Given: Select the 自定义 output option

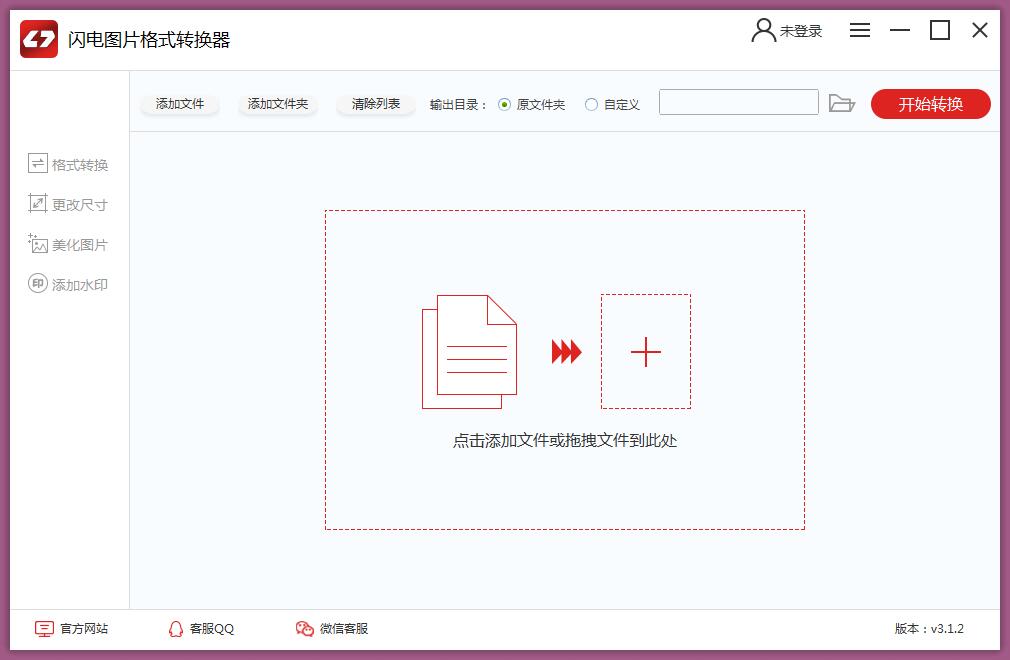Looking at the screenshot, I should click(591, 102).
